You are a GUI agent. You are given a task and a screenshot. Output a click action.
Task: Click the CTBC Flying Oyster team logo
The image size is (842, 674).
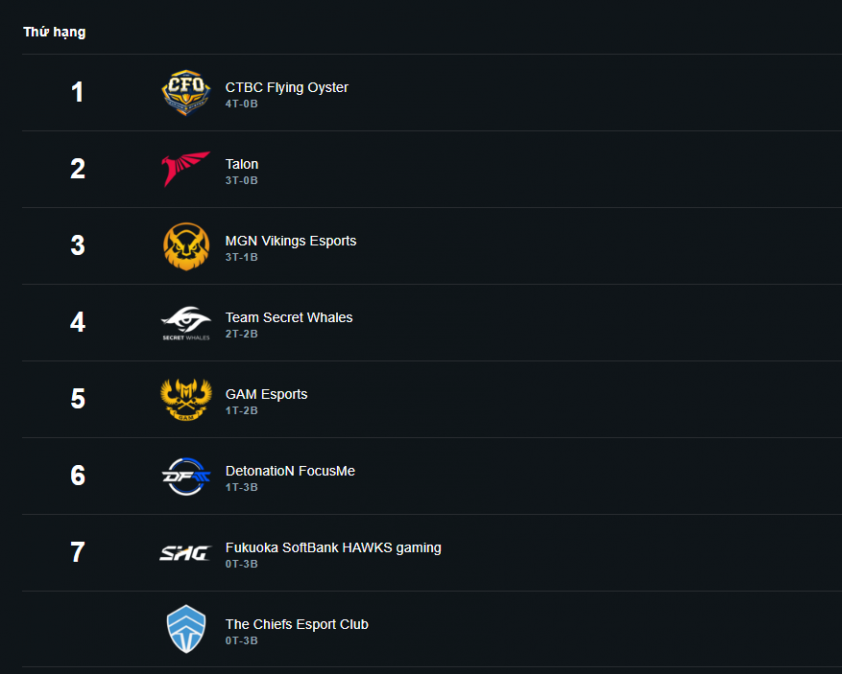click(186, 93)
